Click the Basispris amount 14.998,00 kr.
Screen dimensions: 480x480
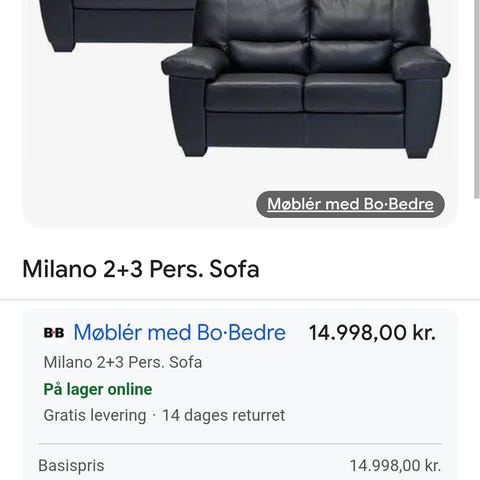pos(395,466)
